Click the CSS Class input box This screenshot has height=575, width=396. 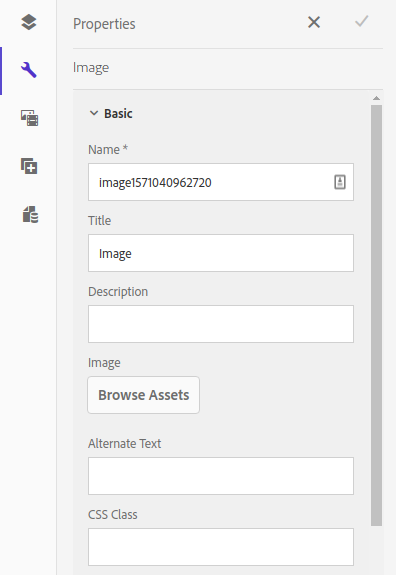click(x=221, y=547)
